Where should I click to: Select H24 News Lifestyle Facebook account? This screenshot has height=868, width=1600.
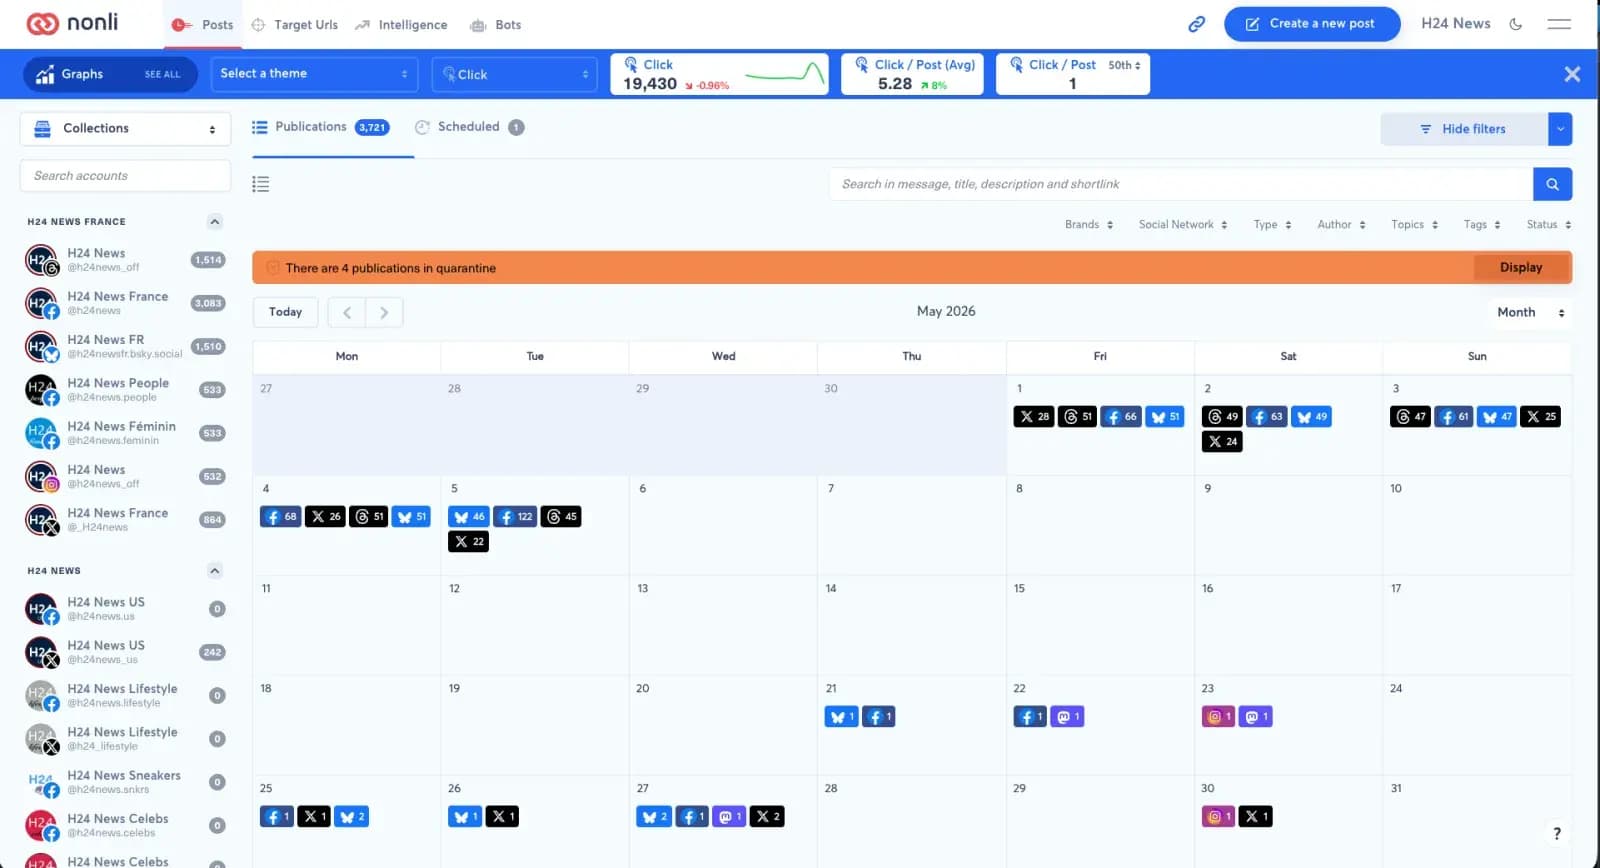coord(125,695)
